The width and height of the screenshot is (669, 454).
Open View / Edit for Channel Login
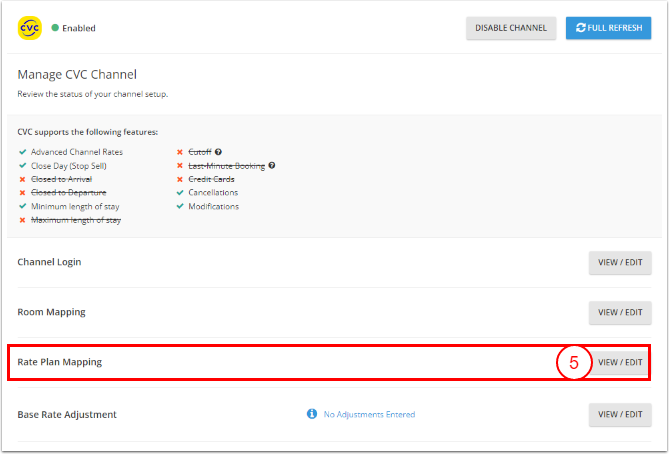[620, 262]
